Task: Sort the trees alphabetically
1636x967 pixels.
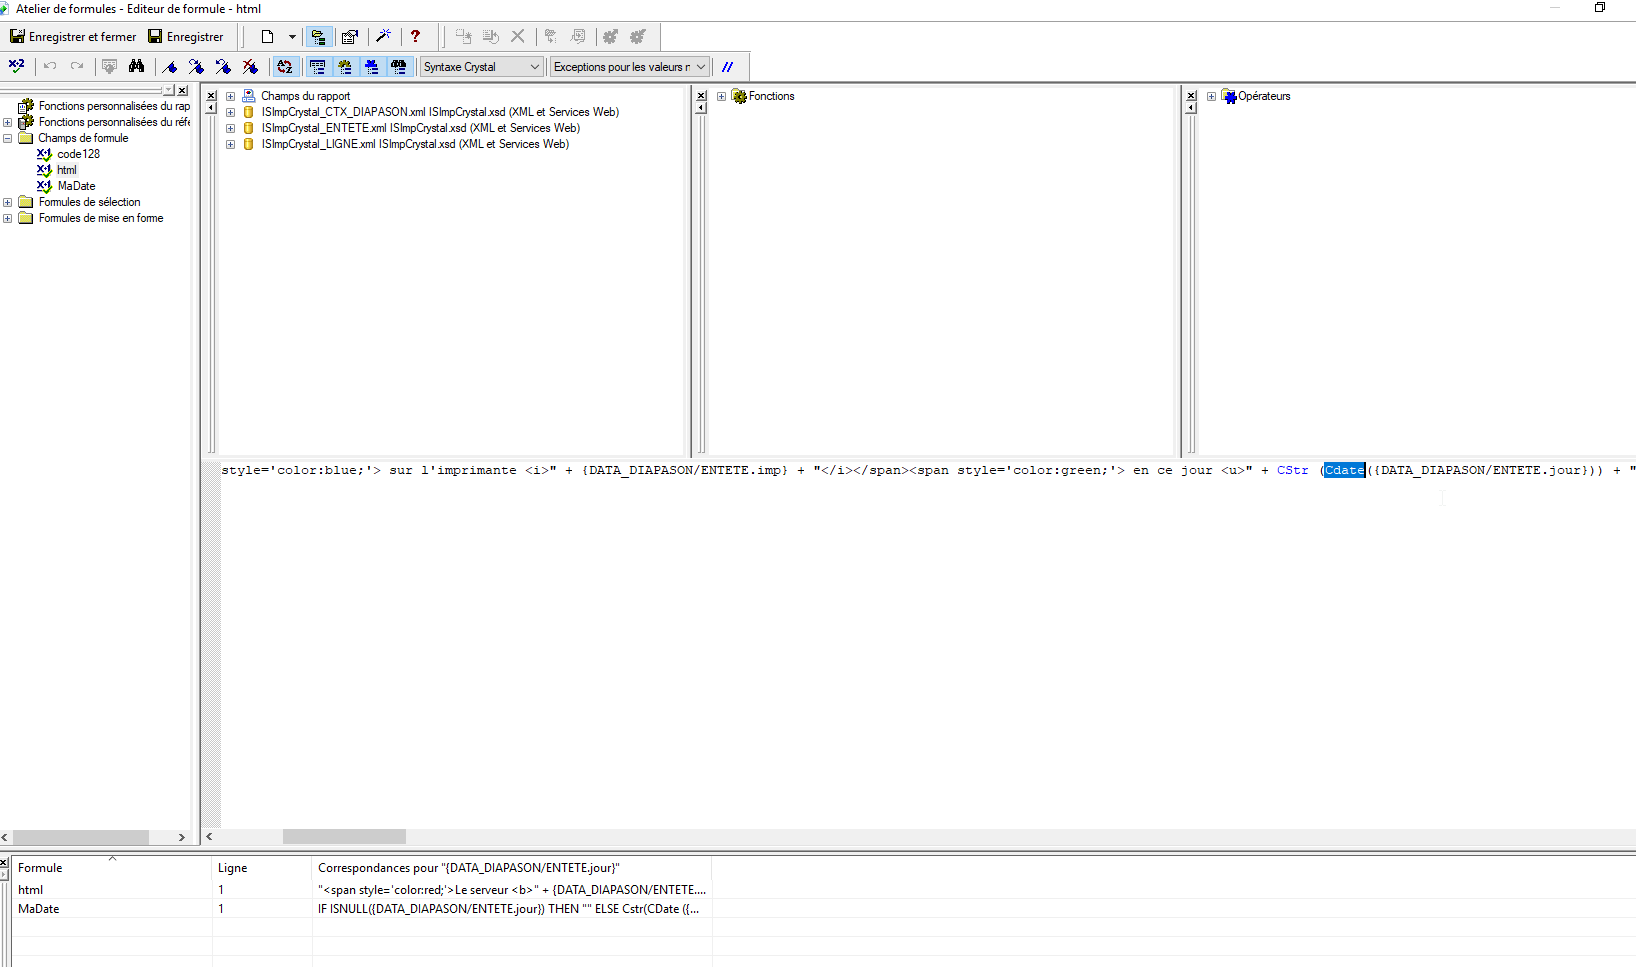Action: coord(285,66)
